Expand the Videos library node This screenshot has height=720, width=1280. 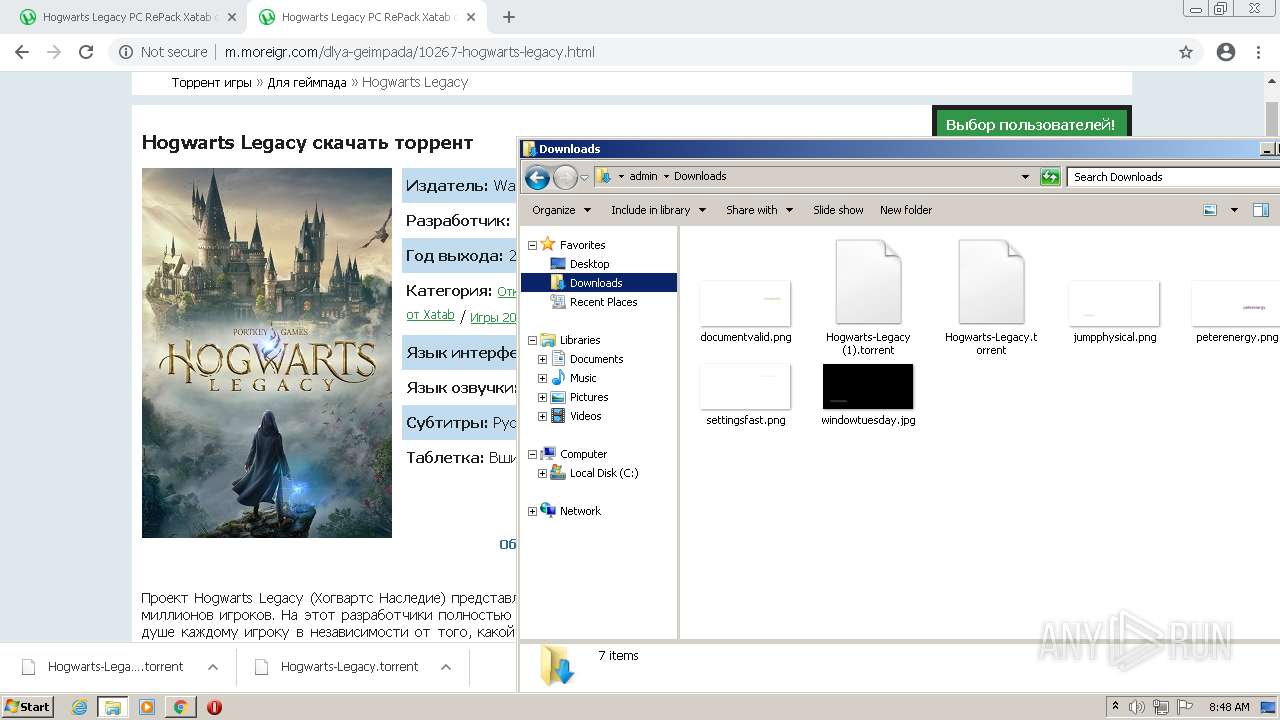click(x=542, y=416)
